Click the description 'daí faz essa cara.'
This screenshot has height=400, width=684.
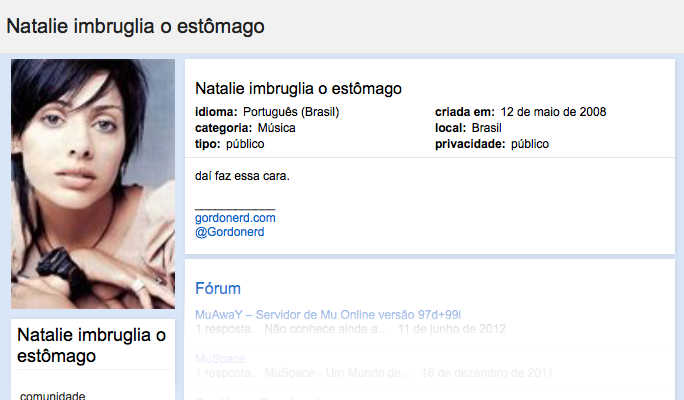point(242,176)
